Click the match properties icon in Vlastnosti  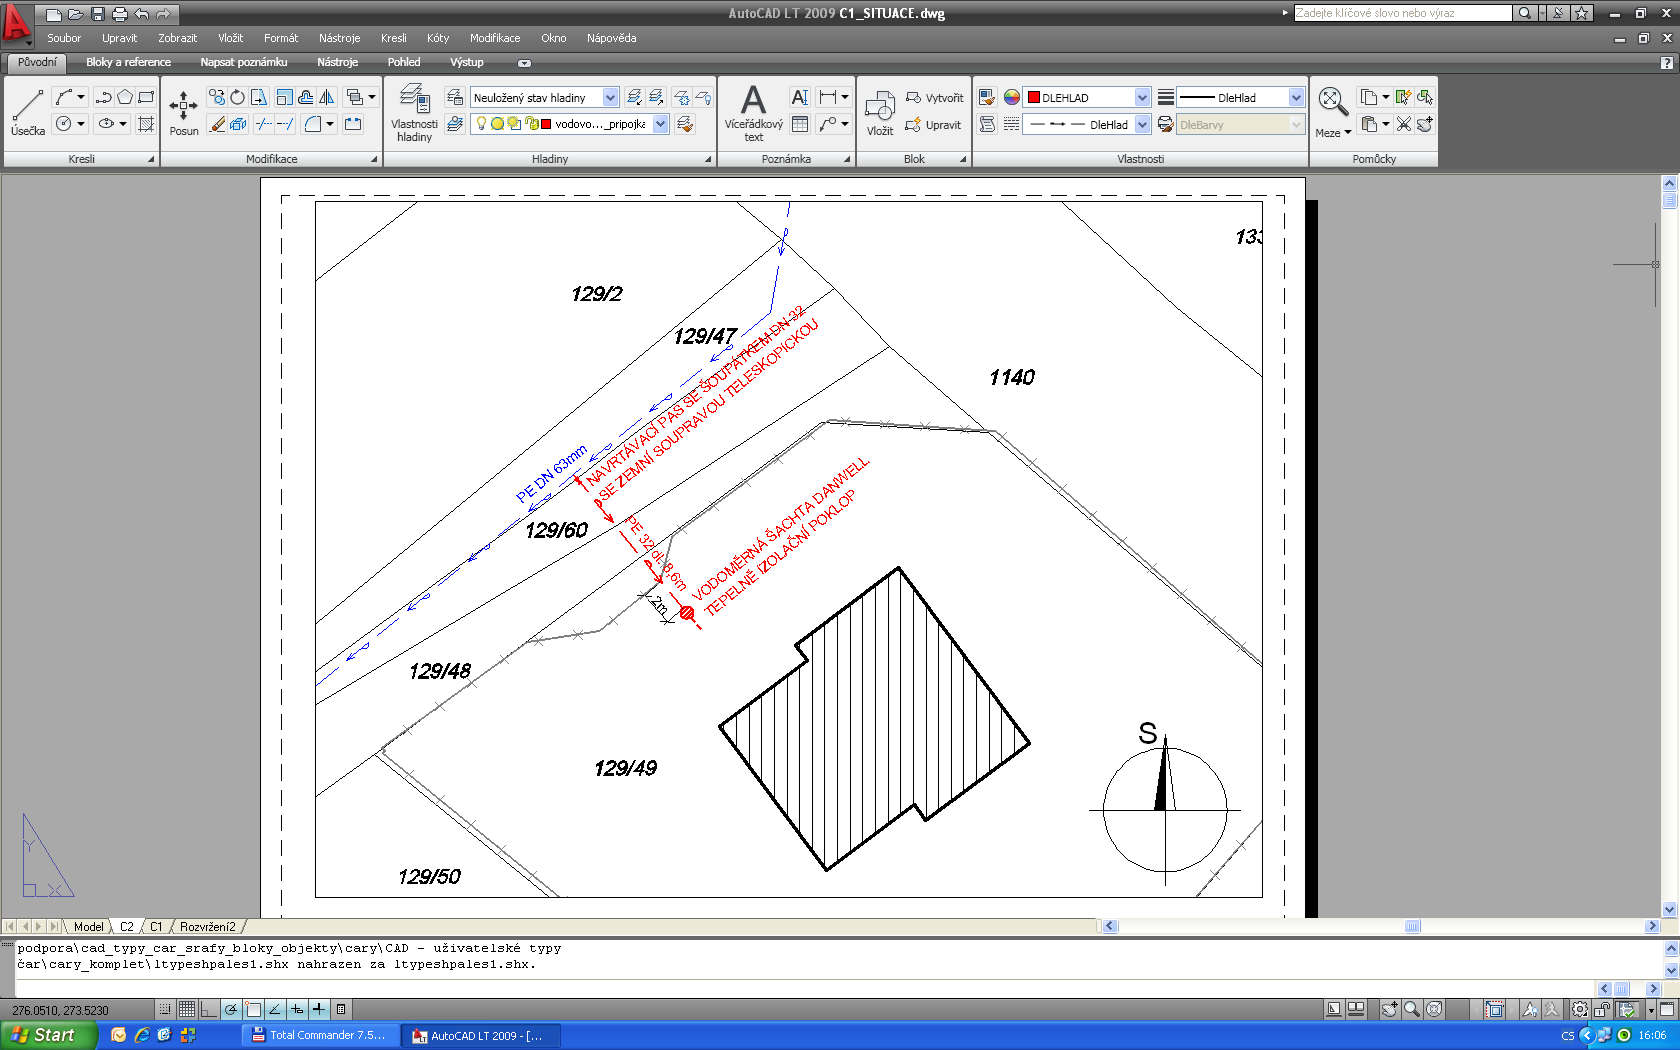[x=987, y=97]
